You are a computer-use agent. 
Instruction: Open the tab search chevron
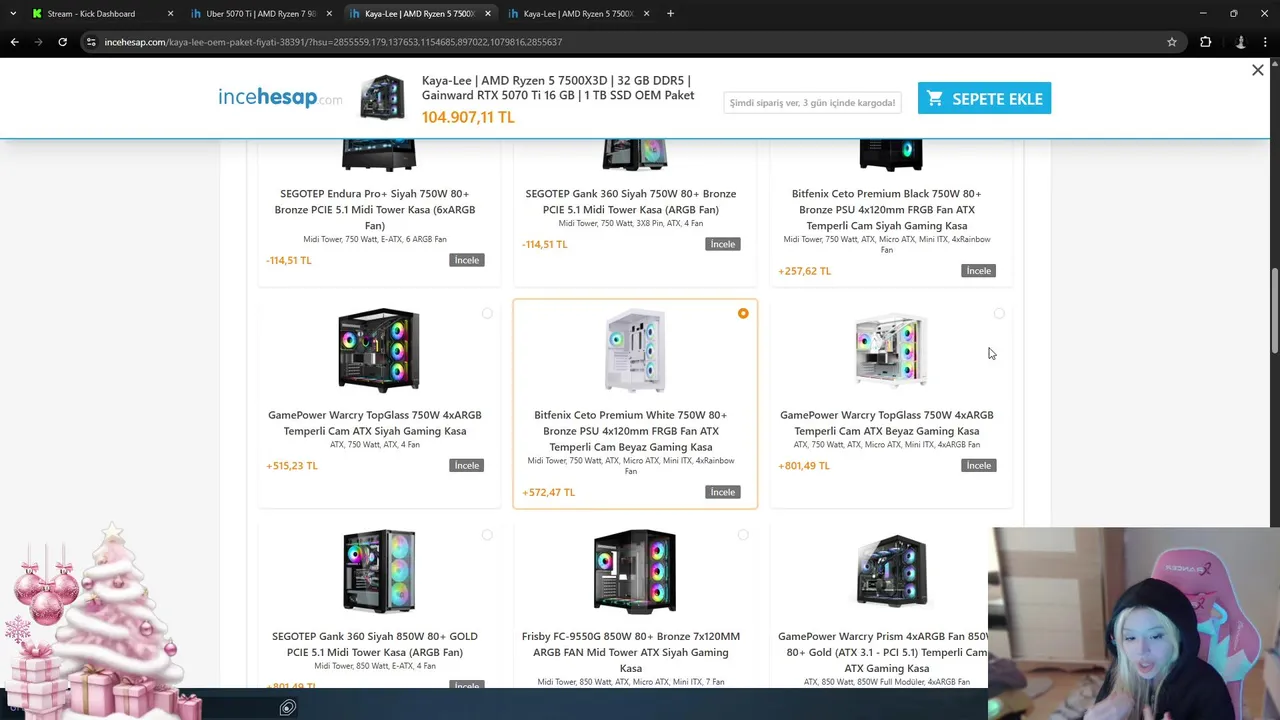click(12, 13)
